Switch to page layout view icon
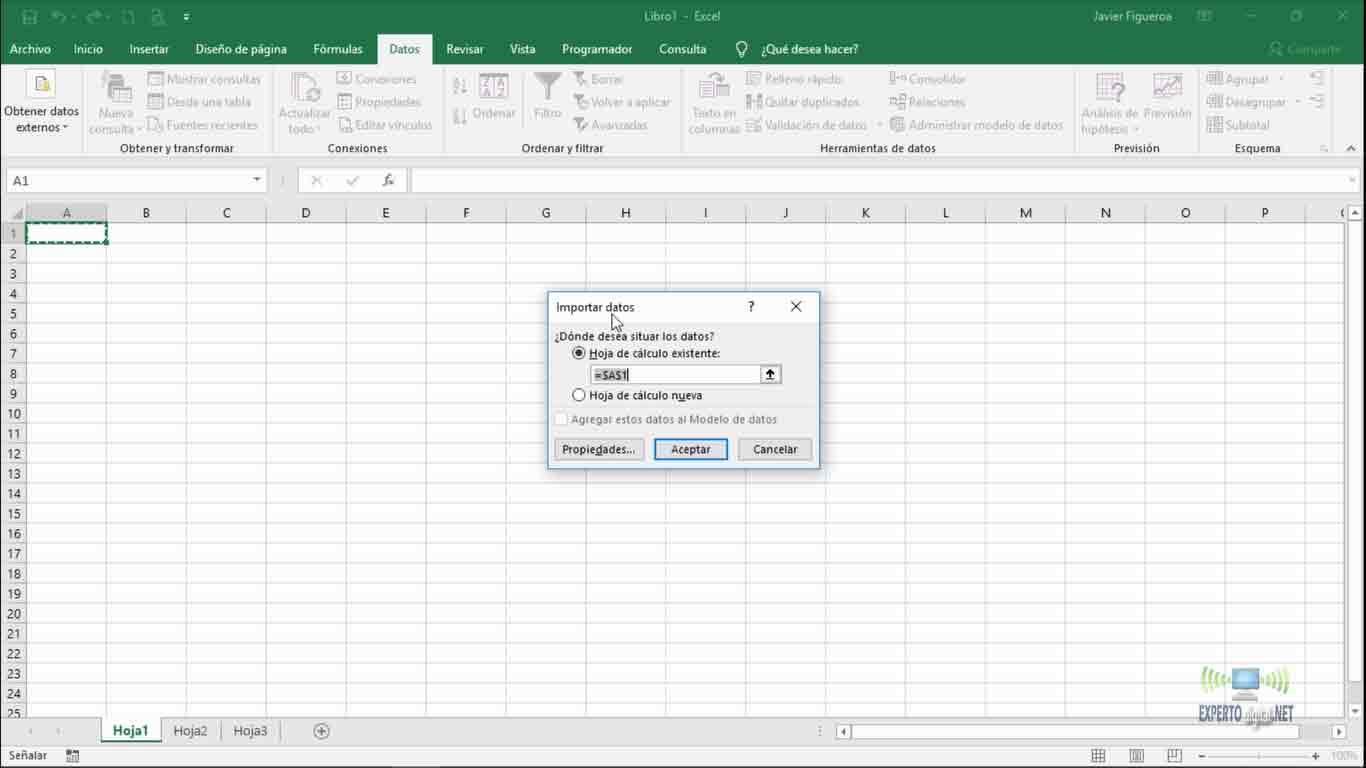This screenshot has height=768, width=1366. coord(1136,756)
